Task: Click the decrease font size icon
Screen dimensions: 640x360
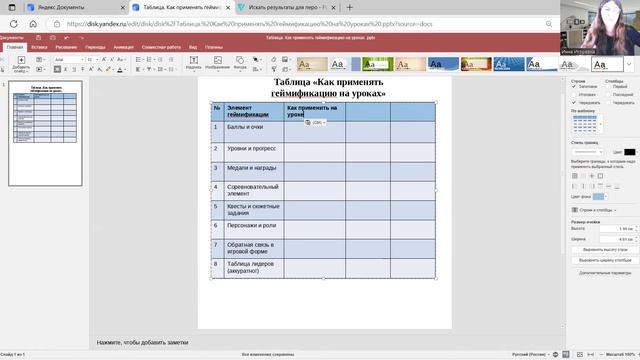Action: pos(112,60)
